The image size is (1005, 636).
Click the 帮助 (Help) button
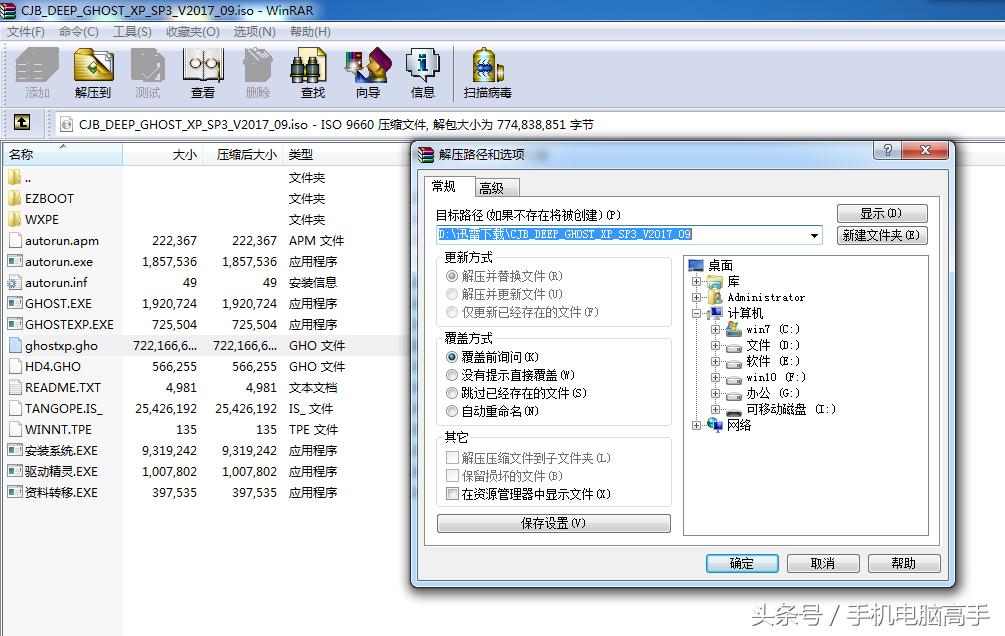pyautogui.click(x=904, y=563)
